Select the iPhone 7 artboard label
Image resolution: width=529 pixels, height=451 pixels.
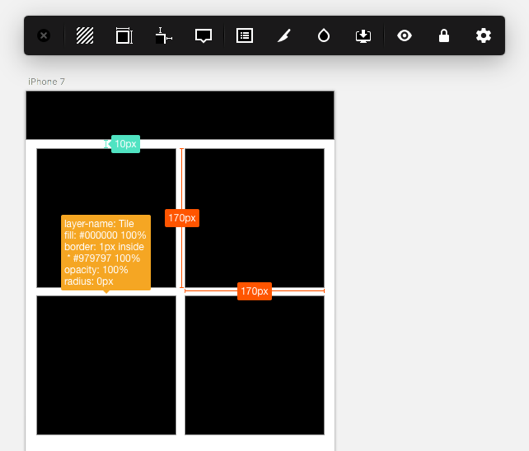click(x=46, y=82)
